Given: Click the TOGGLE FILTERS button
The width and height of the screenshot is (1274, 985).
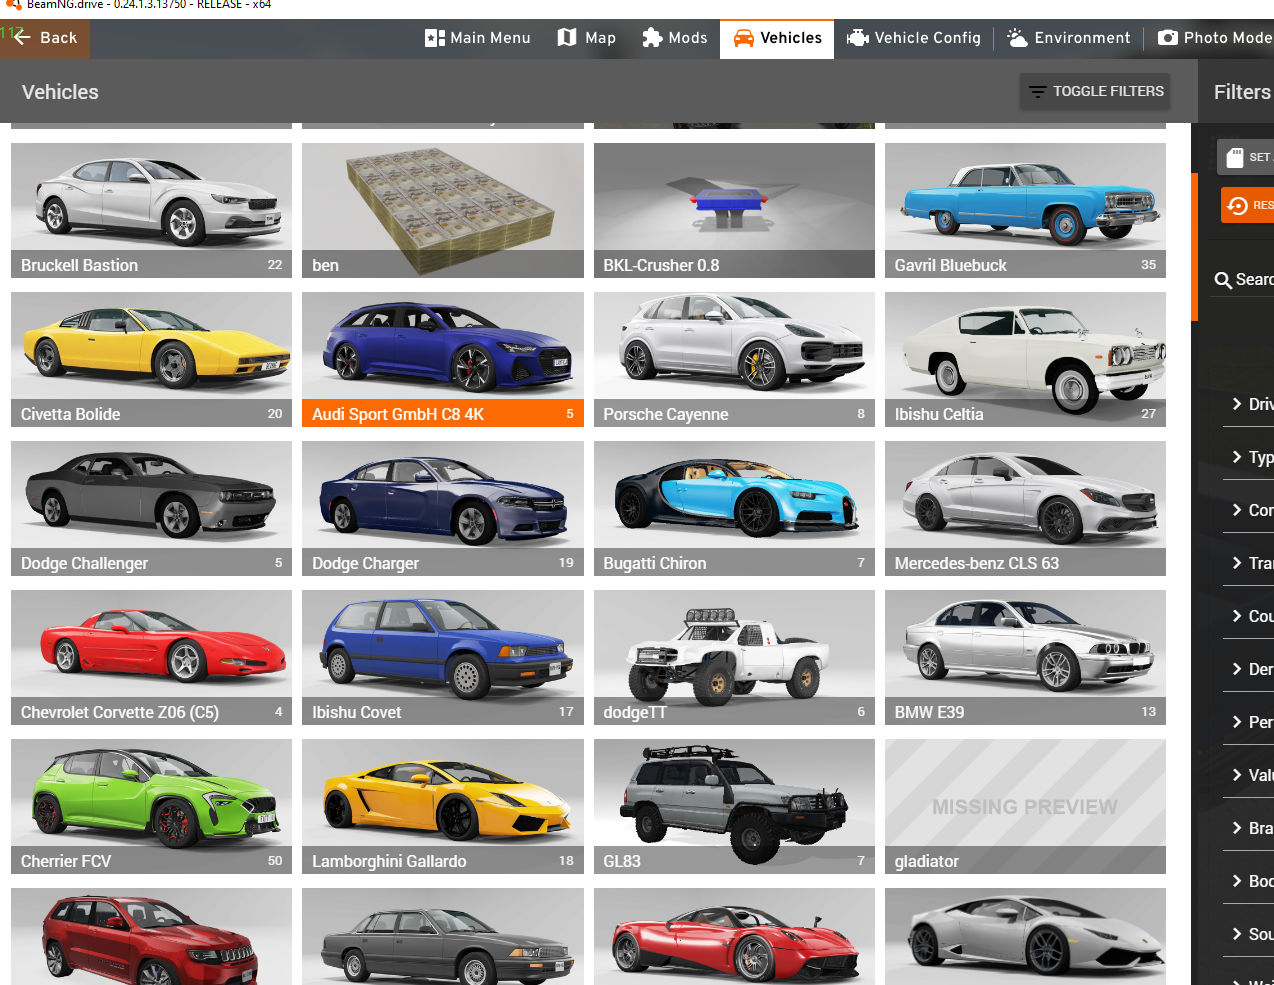Looking at the screenshot, I should 1096,91.
